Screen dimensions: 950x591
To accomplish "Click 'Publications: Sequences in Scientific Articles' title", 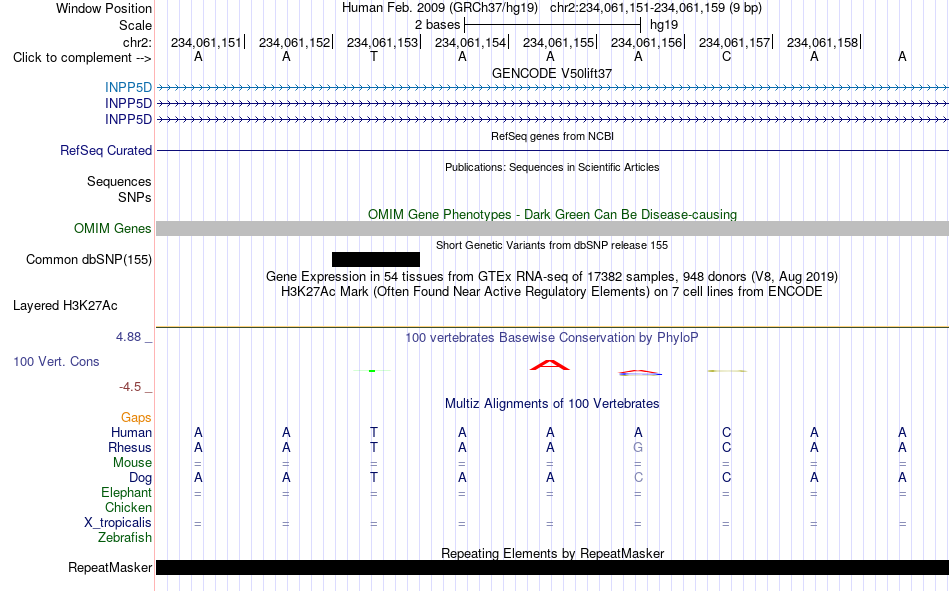I will coord(552,167).
